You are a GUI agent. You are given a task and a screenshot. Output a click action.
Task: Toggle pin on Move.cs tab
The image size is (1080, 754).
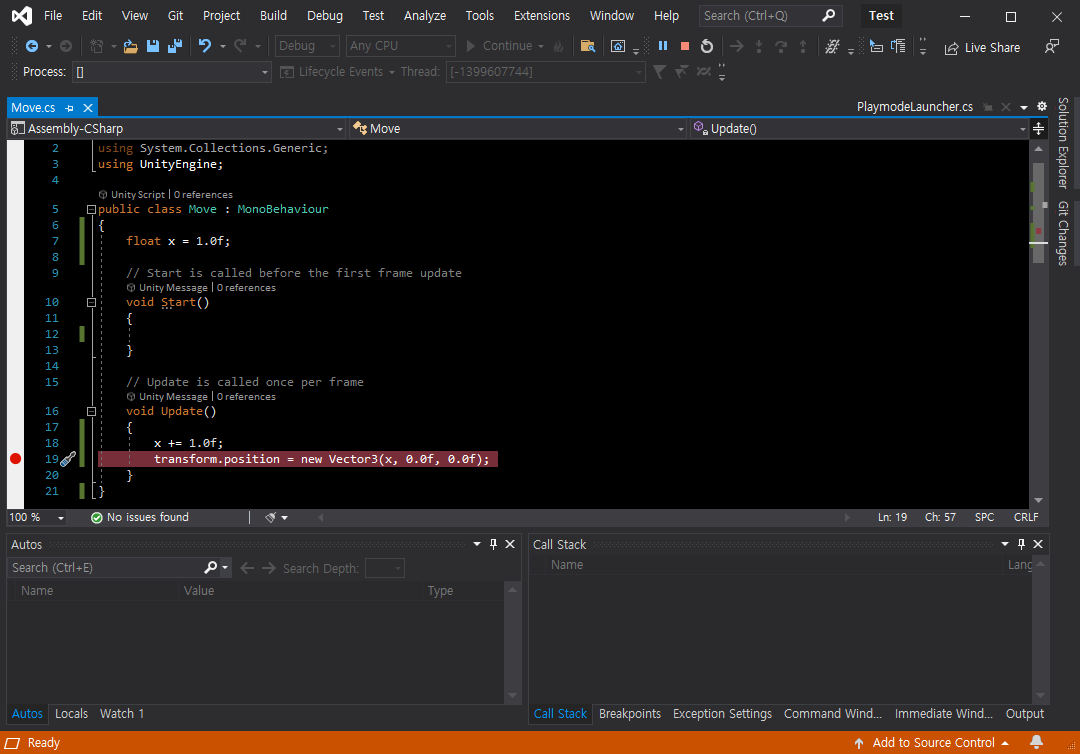[70, 108]
